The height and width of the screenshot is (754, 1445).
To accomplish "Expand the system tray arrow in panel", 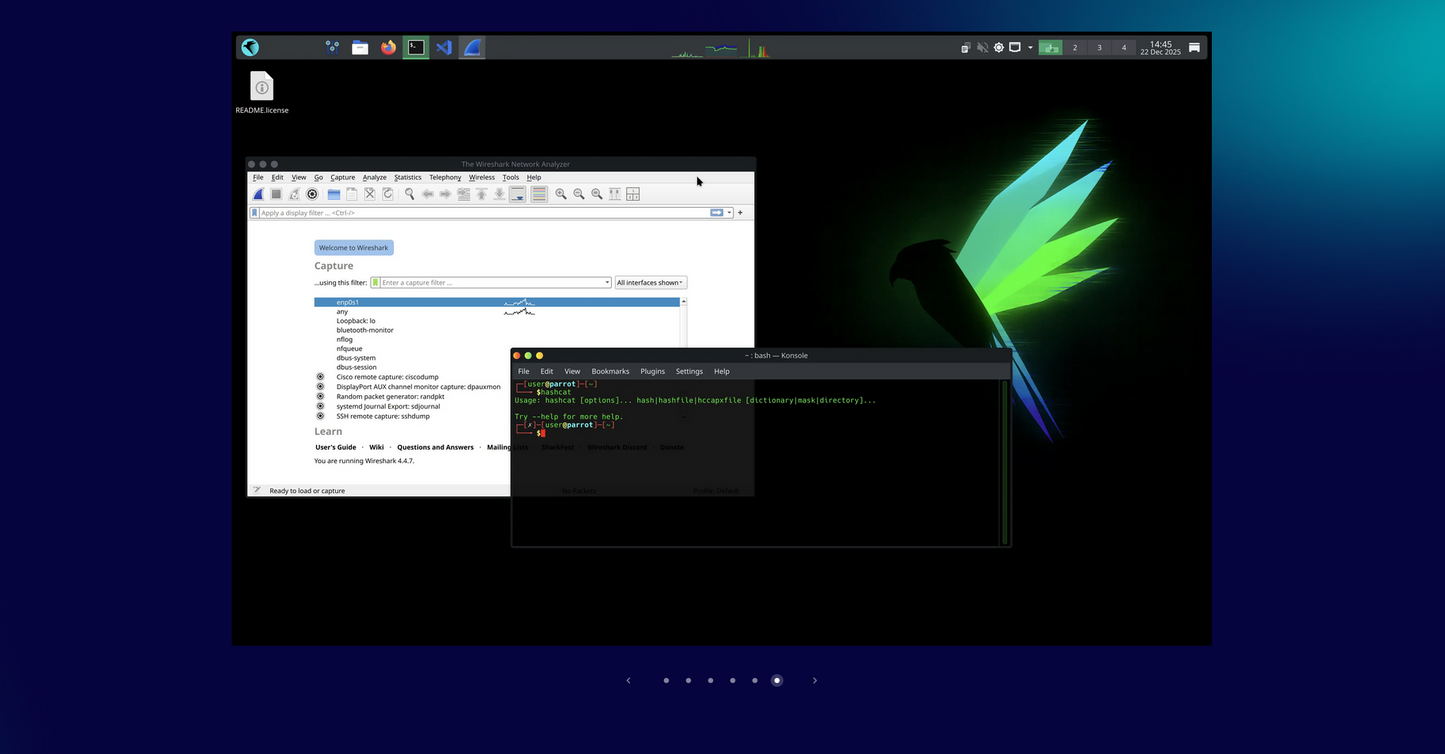I will pyautogui.click(x=1030, y=47).
